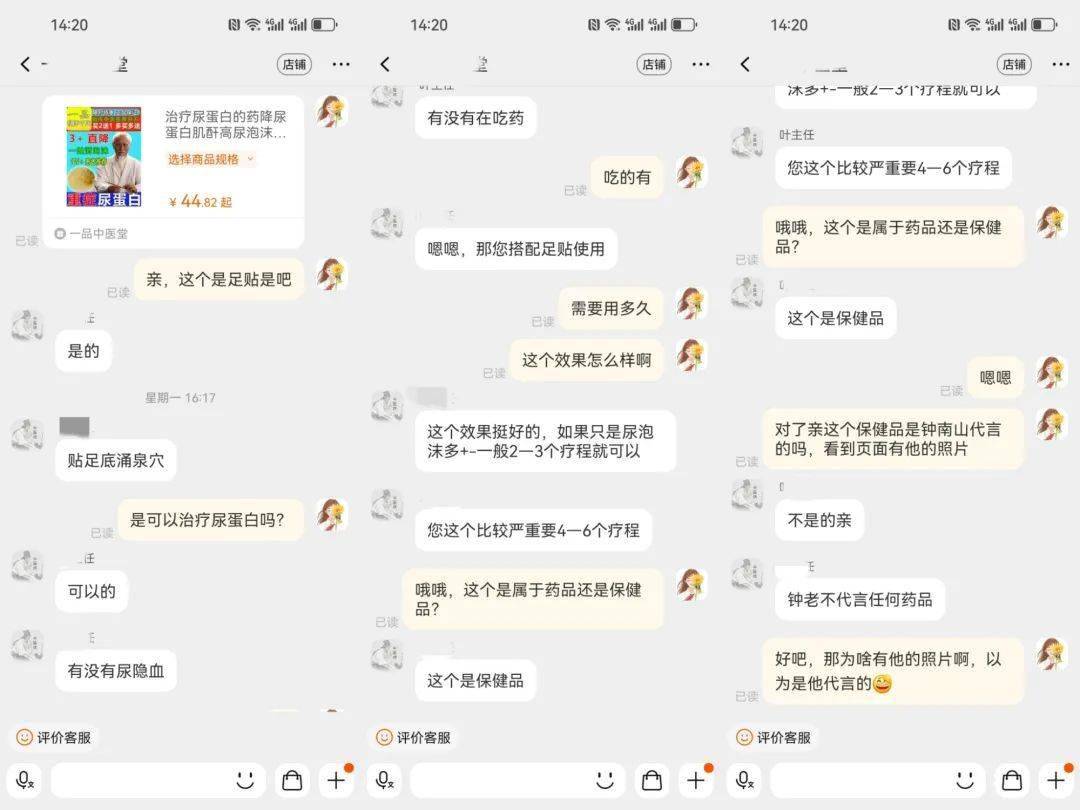The image size is (1080, 810).
Task: Tap the voice input icon in left chat
Action: pyautogui.click(x=25, y=780)
